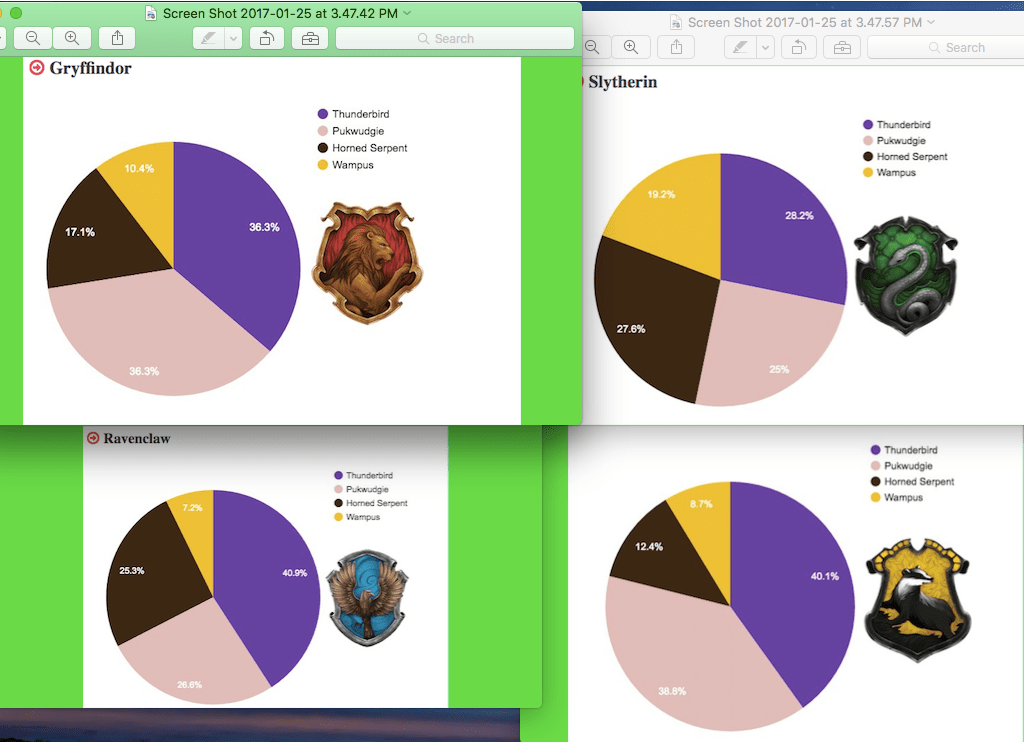Zoom in in the front Preview window
The width and height of the screenshot is (1024, 742).
point(72,39)
